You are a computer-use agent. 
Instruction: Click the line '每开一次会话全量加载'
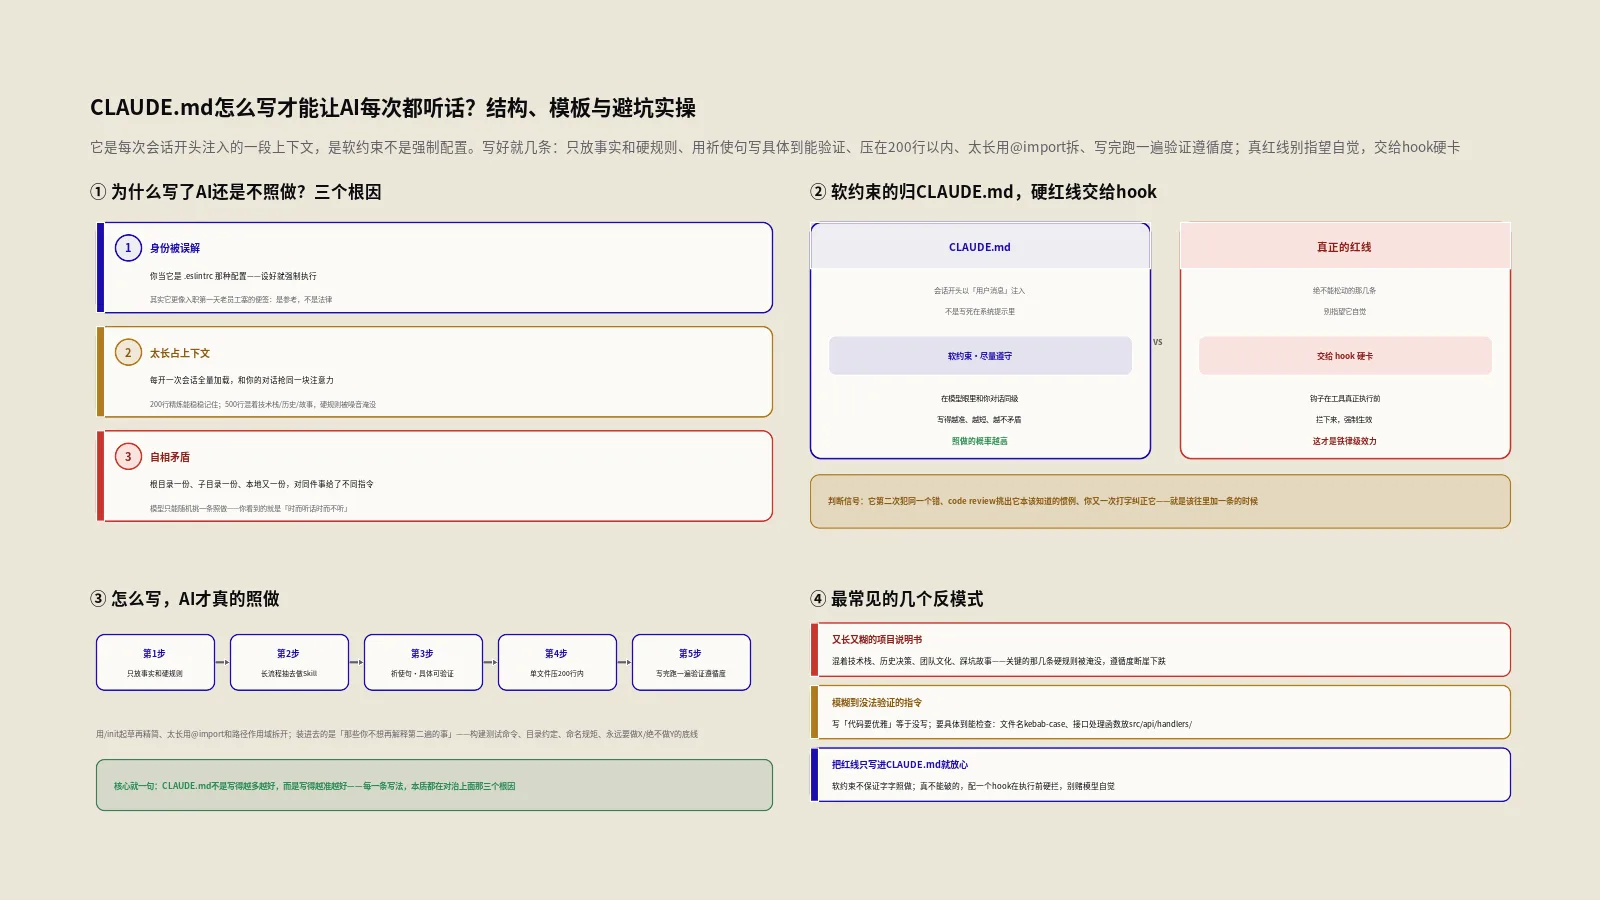click(x=242, y=380)
